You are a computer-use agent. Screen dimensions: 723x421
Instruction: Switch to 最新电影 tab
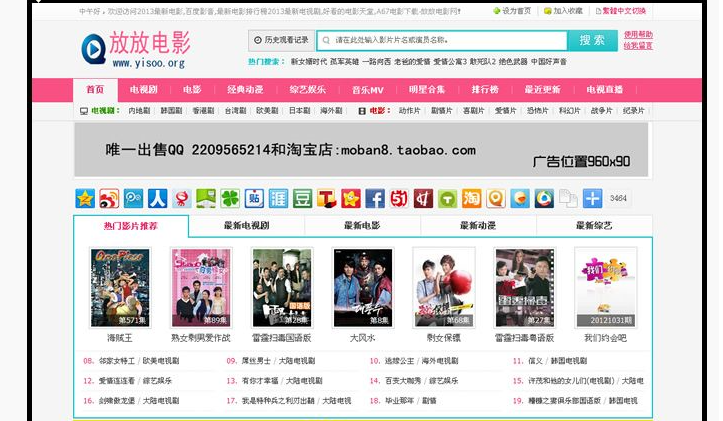tap(362, 225)
